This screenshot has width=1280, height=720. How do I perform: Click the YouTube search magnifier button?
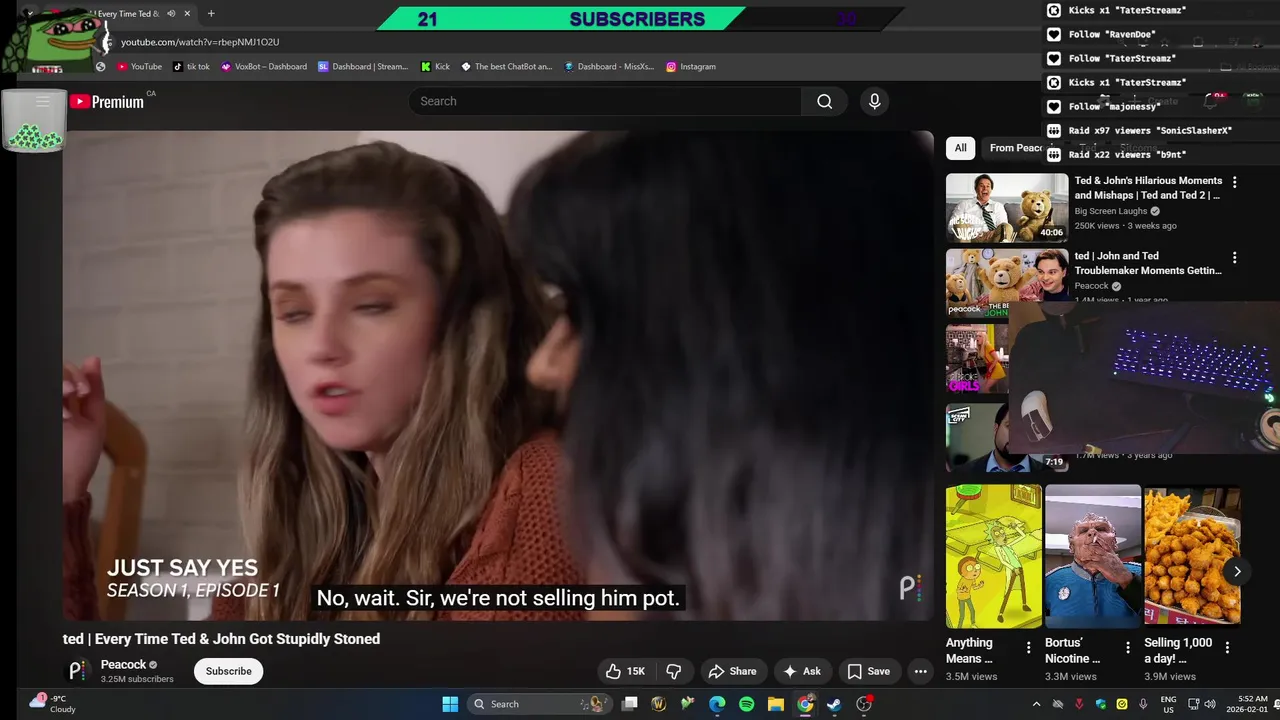(824, 101)
